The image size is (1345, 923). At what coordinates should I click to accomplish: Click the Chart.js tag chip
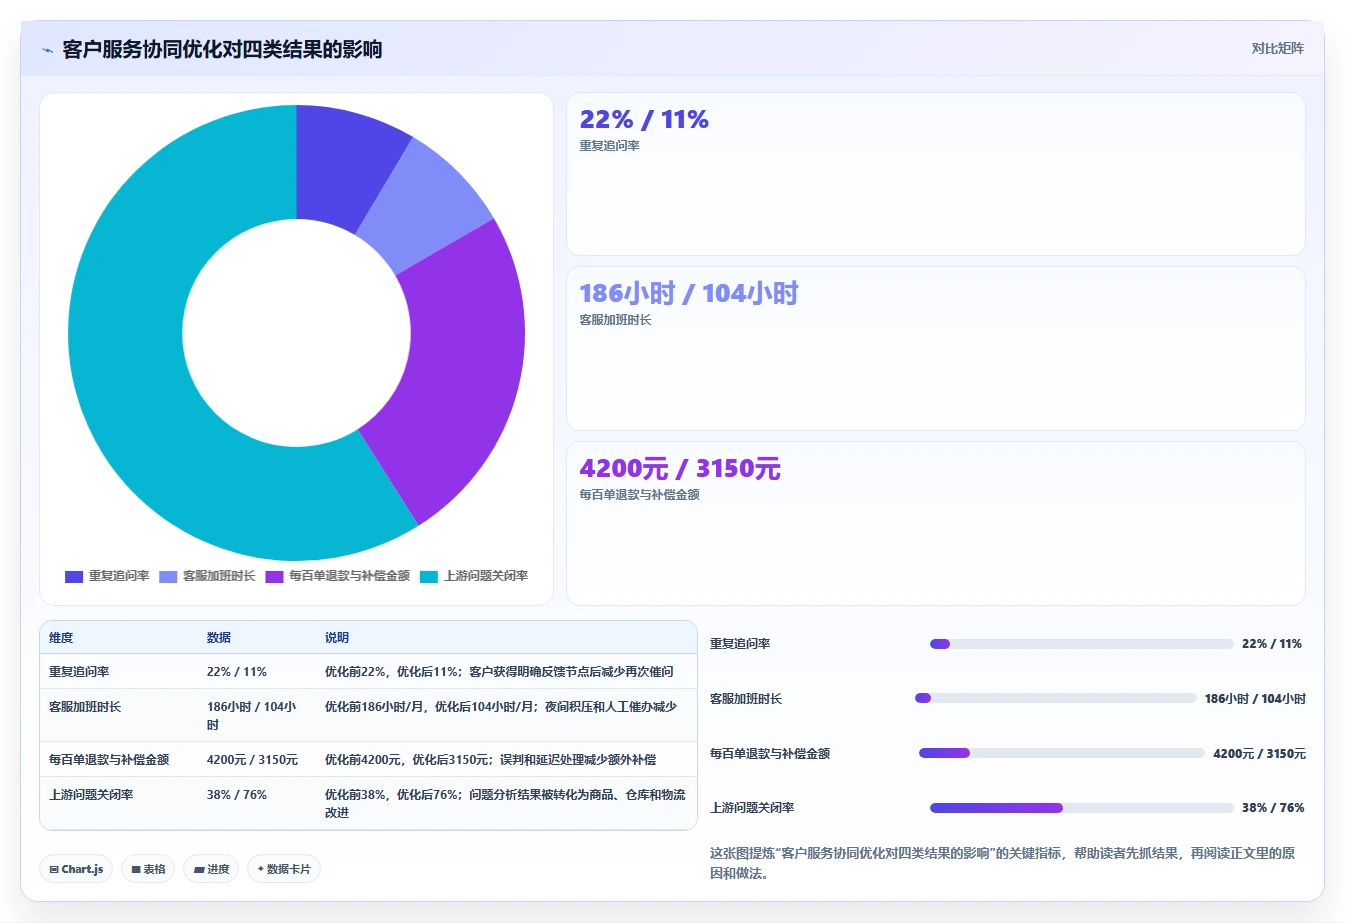(x=76, y=869)
